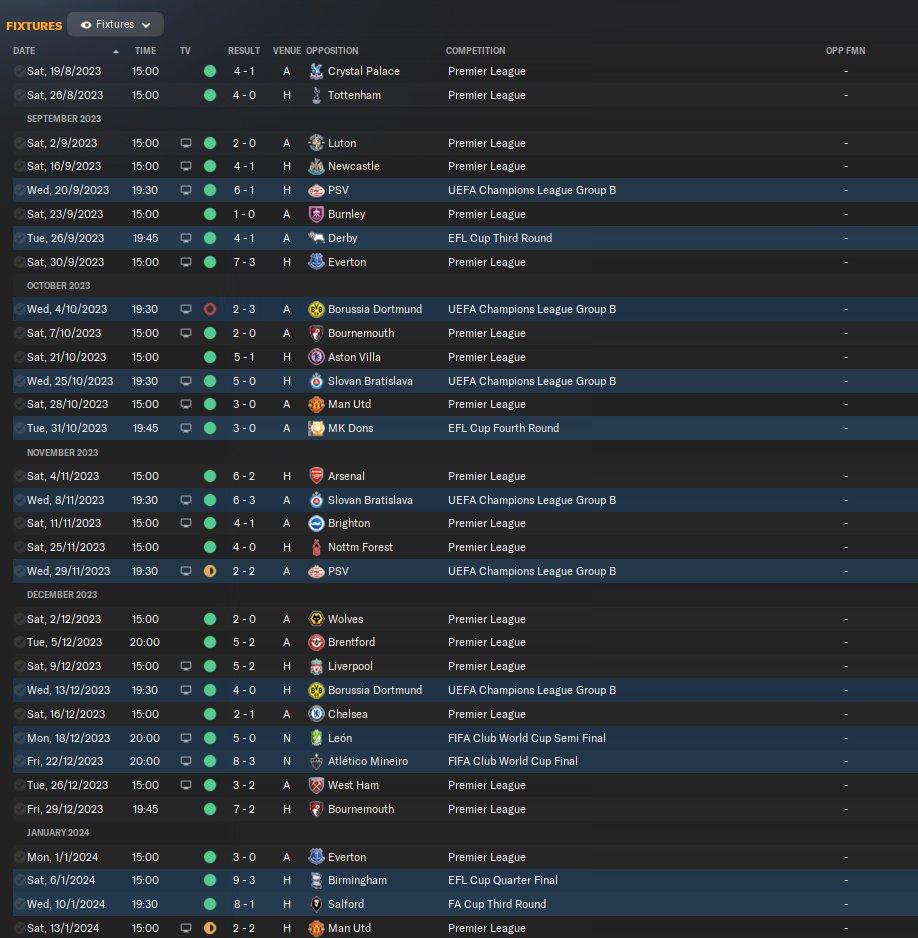
Task: Select the Sat, 2/12/2023 row tick circle
Action: (x=20, y=619)
